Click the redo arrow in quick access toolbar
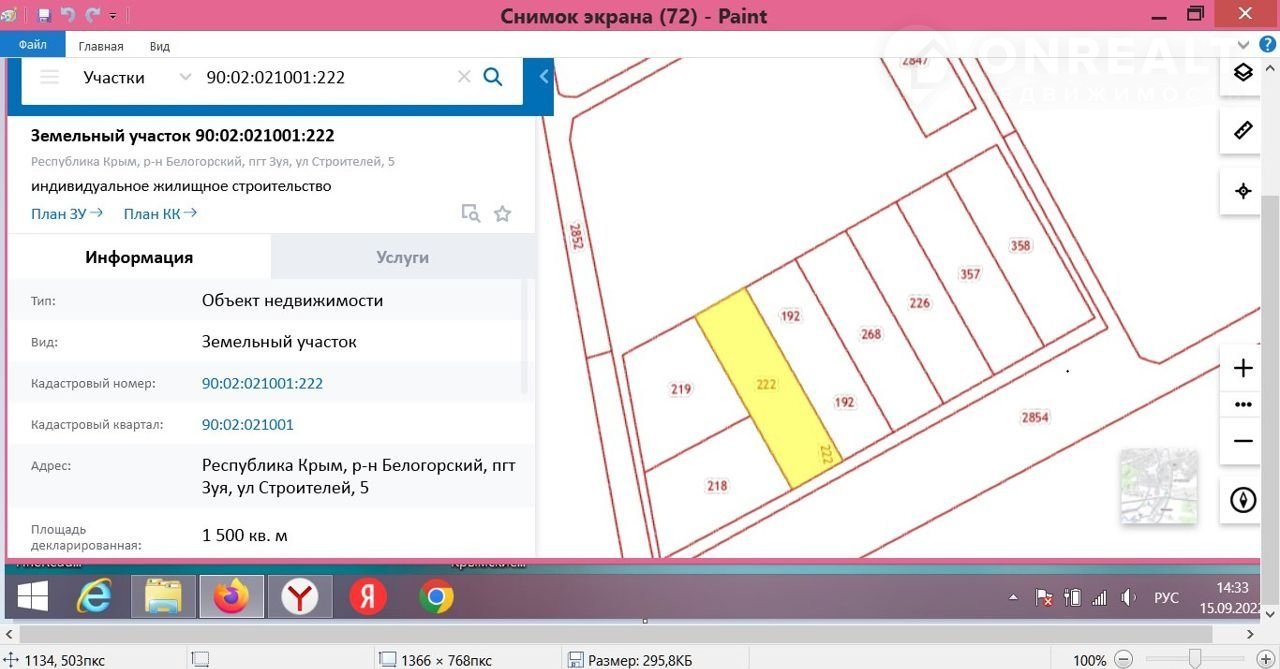1280x669 pixels. [93, 15]
